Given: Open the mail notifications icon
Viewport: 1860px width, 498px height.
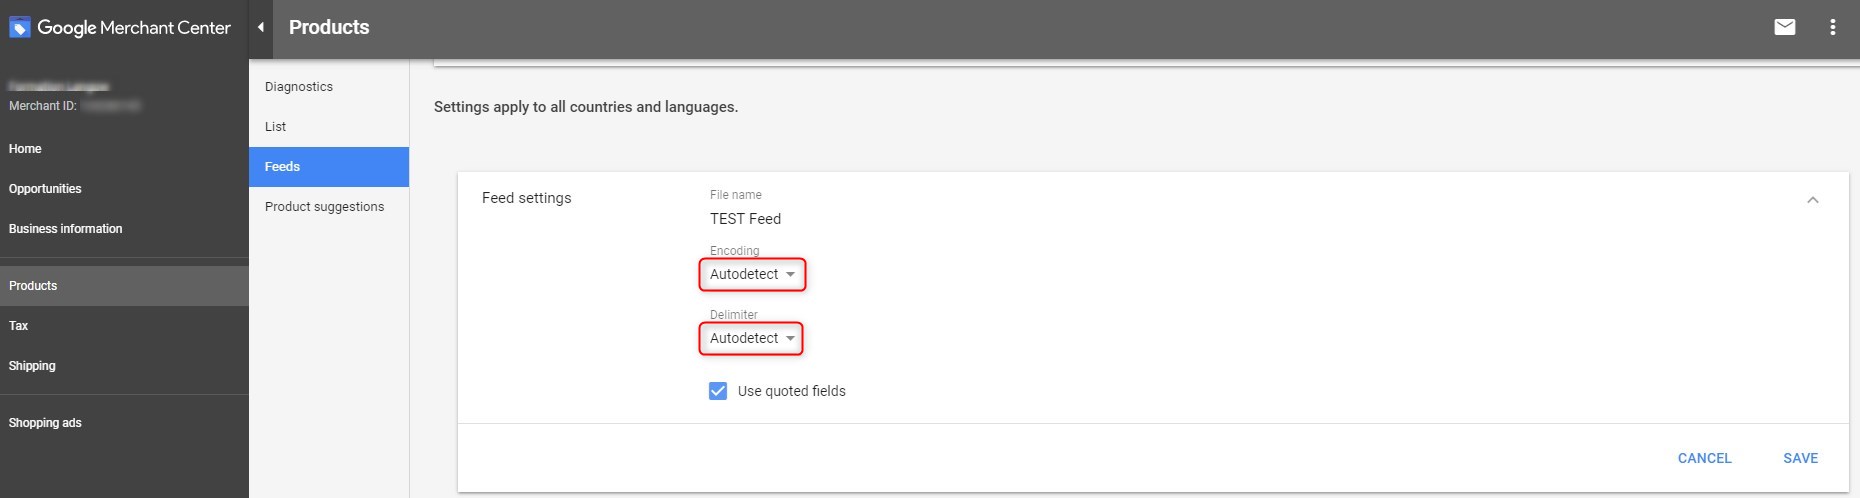Looking at the screenshot, I should click(1784, 28).
